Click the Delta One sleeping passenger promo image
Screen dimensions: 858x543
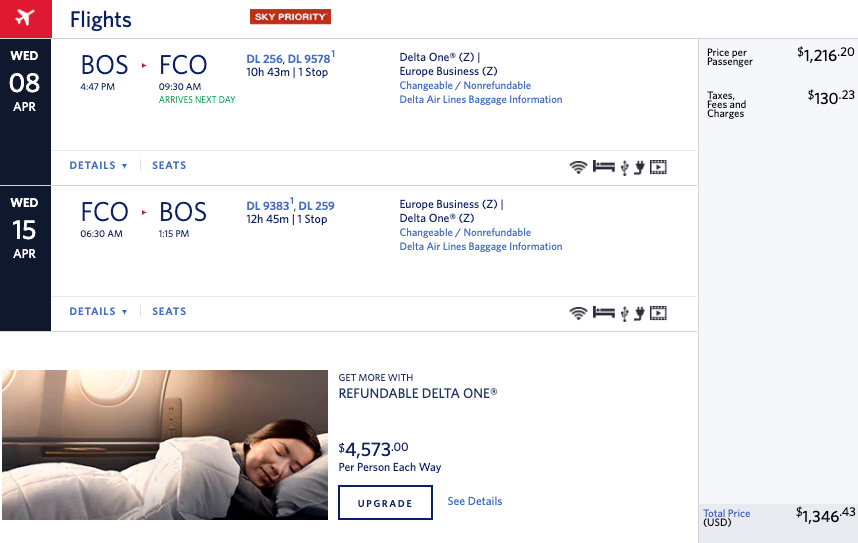165,444
